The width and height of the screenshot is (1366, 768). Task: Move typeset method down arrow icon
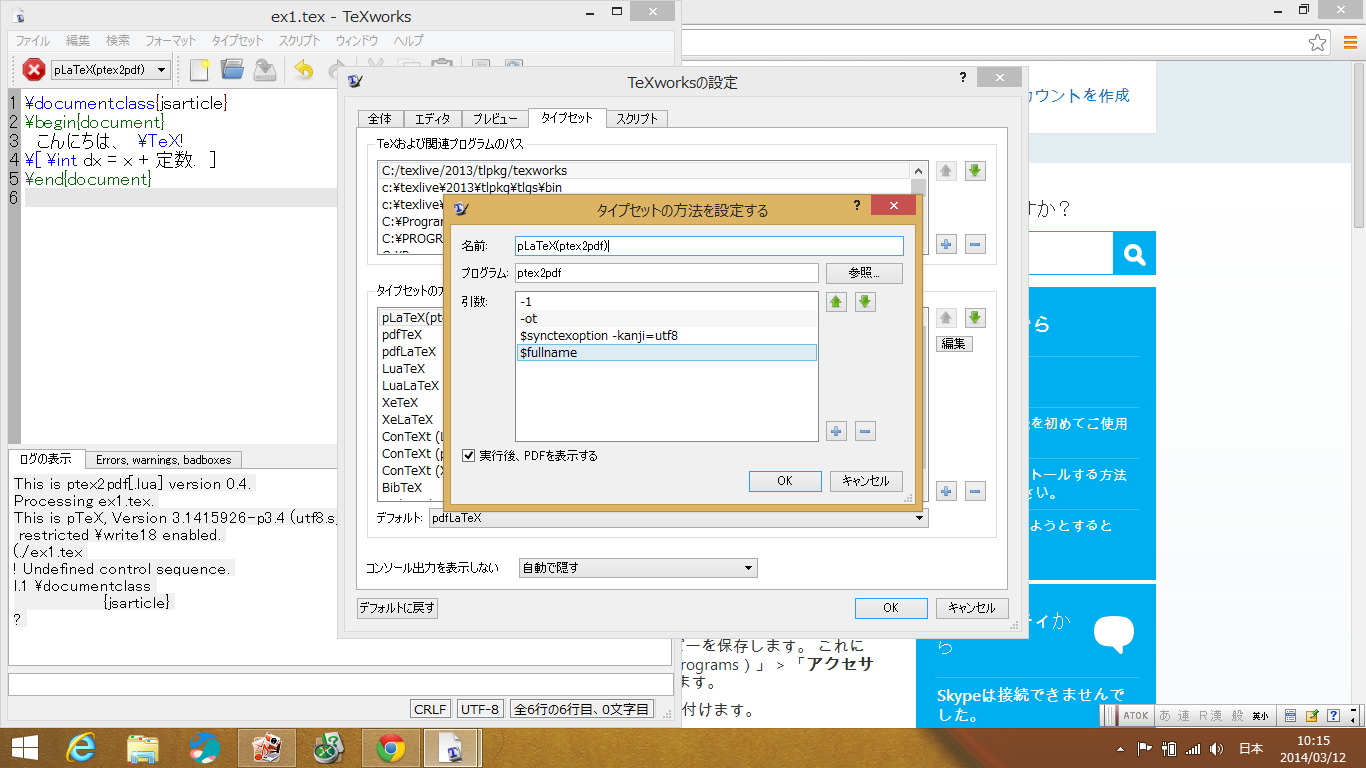point(976,318)
